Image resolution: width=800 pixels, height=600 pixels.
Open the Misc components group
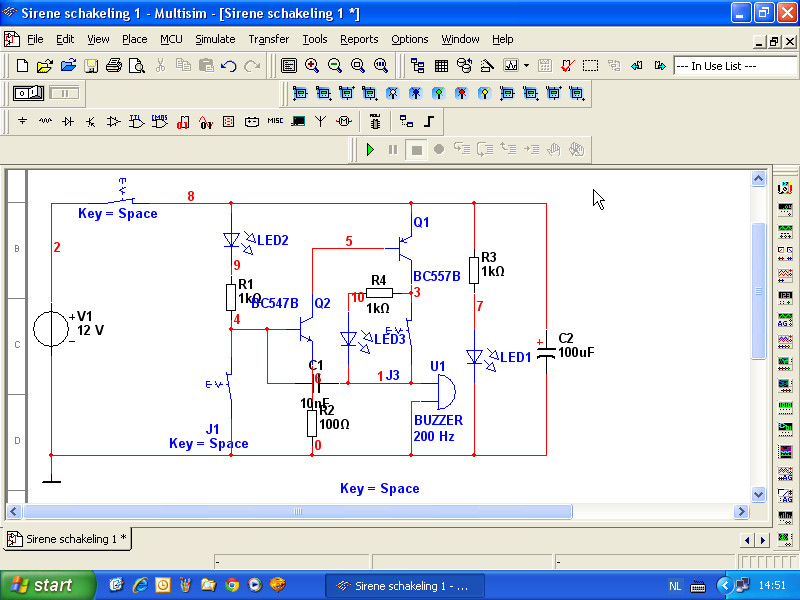[x=275, y=122]
